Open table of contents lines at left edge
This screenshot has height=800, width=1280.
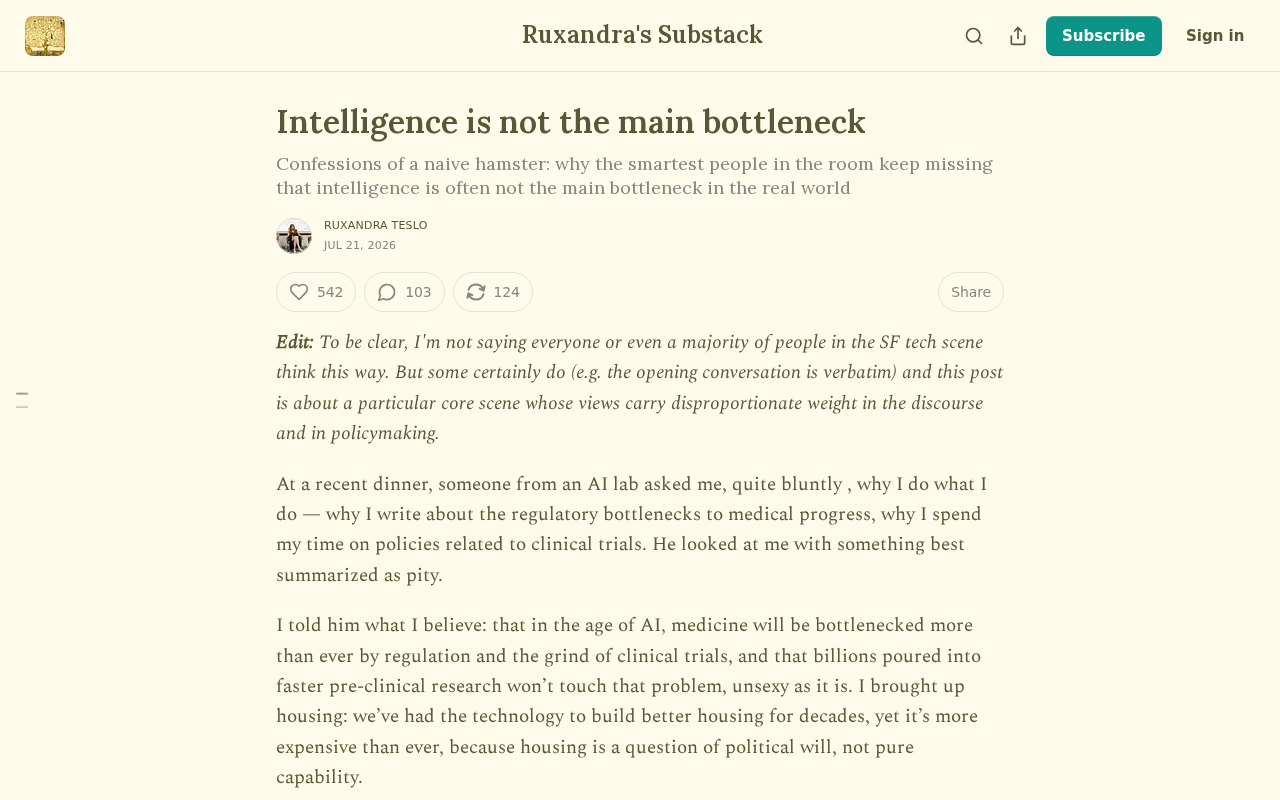22,400
